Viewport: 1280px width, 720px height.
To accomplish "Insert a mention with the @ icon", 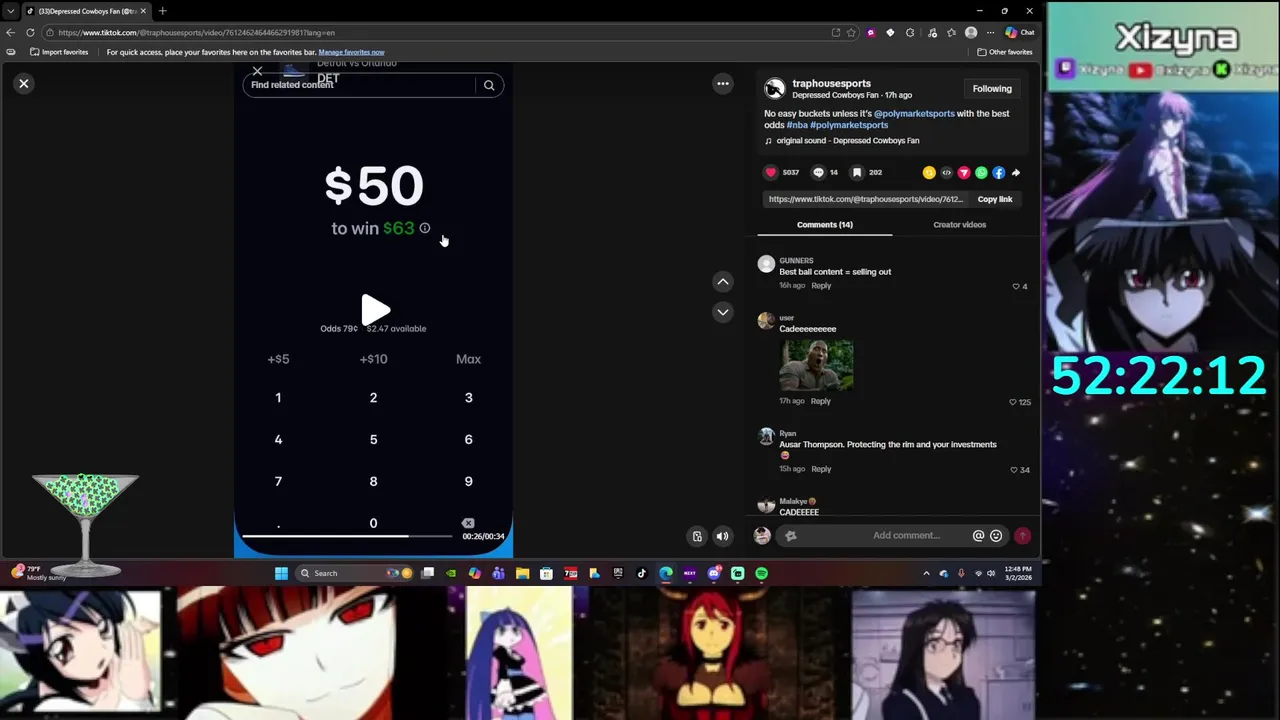I will pyautogui.click(x=979, y=536).
